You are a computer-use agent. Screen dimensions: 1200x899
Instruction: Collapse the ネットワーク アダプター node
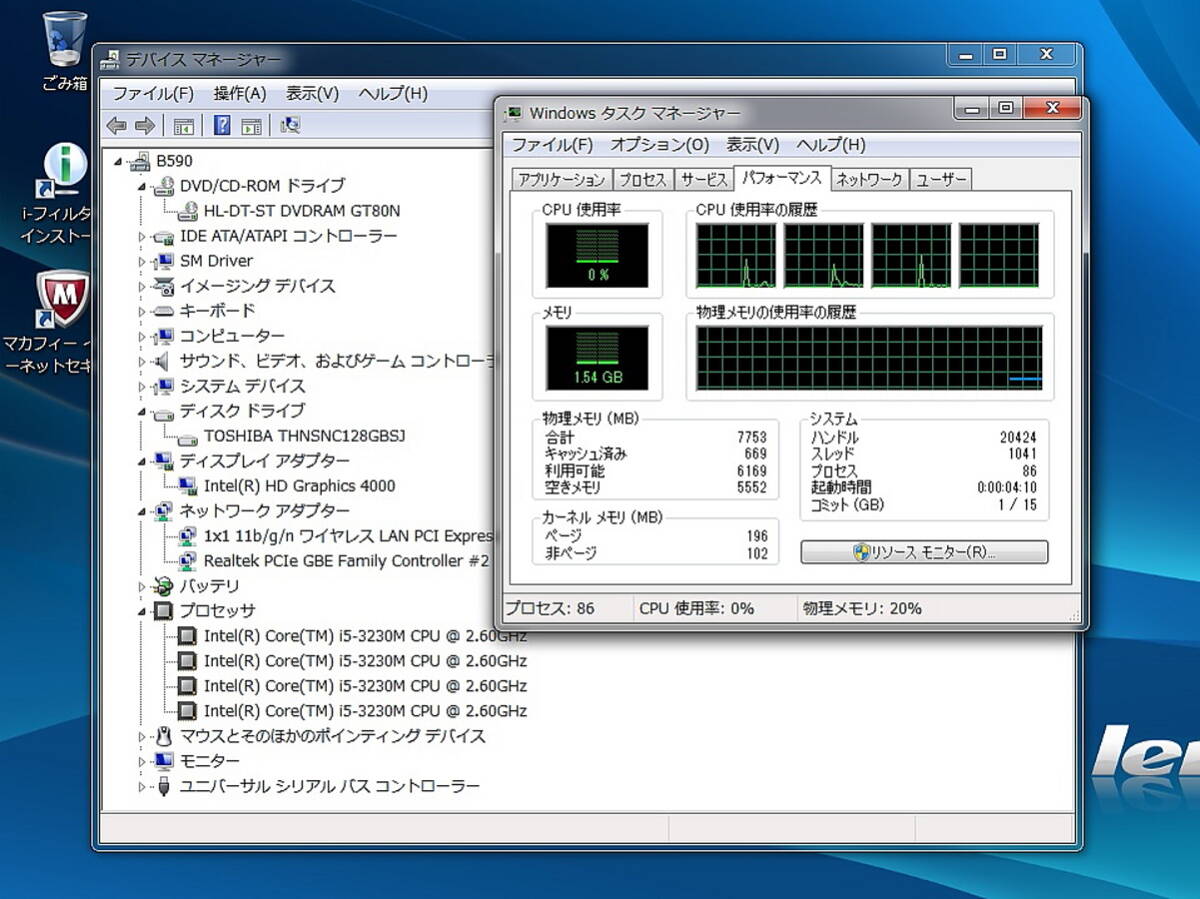point(142,511)
